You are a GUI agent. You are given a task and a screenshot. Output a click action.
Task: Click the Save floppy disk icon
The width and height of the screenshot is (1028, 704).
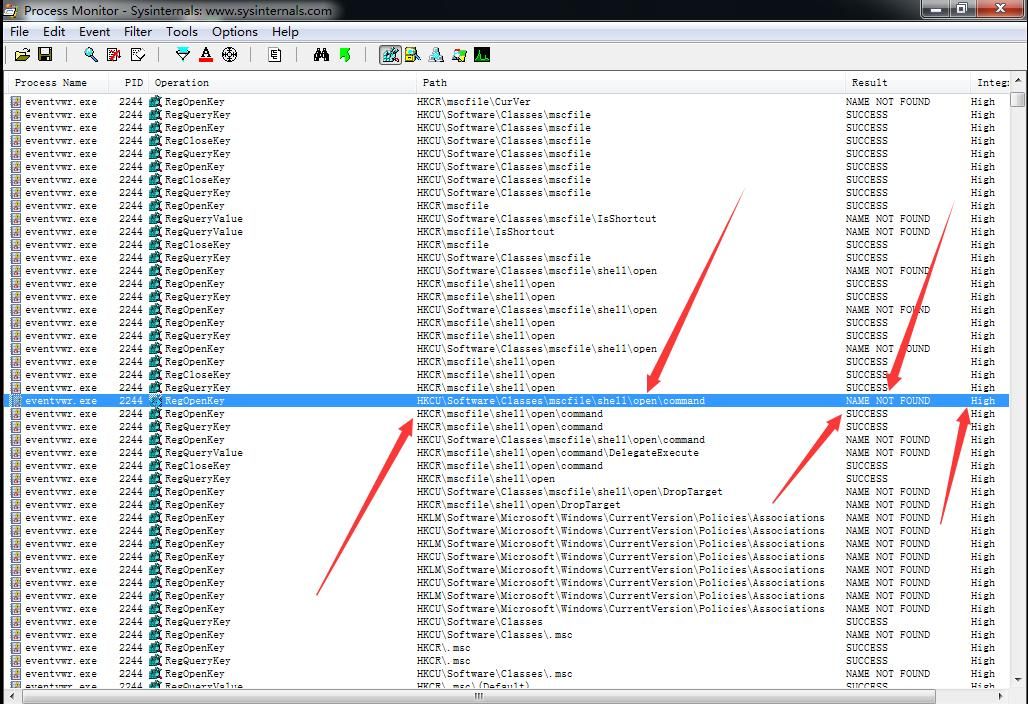[45, 55]
